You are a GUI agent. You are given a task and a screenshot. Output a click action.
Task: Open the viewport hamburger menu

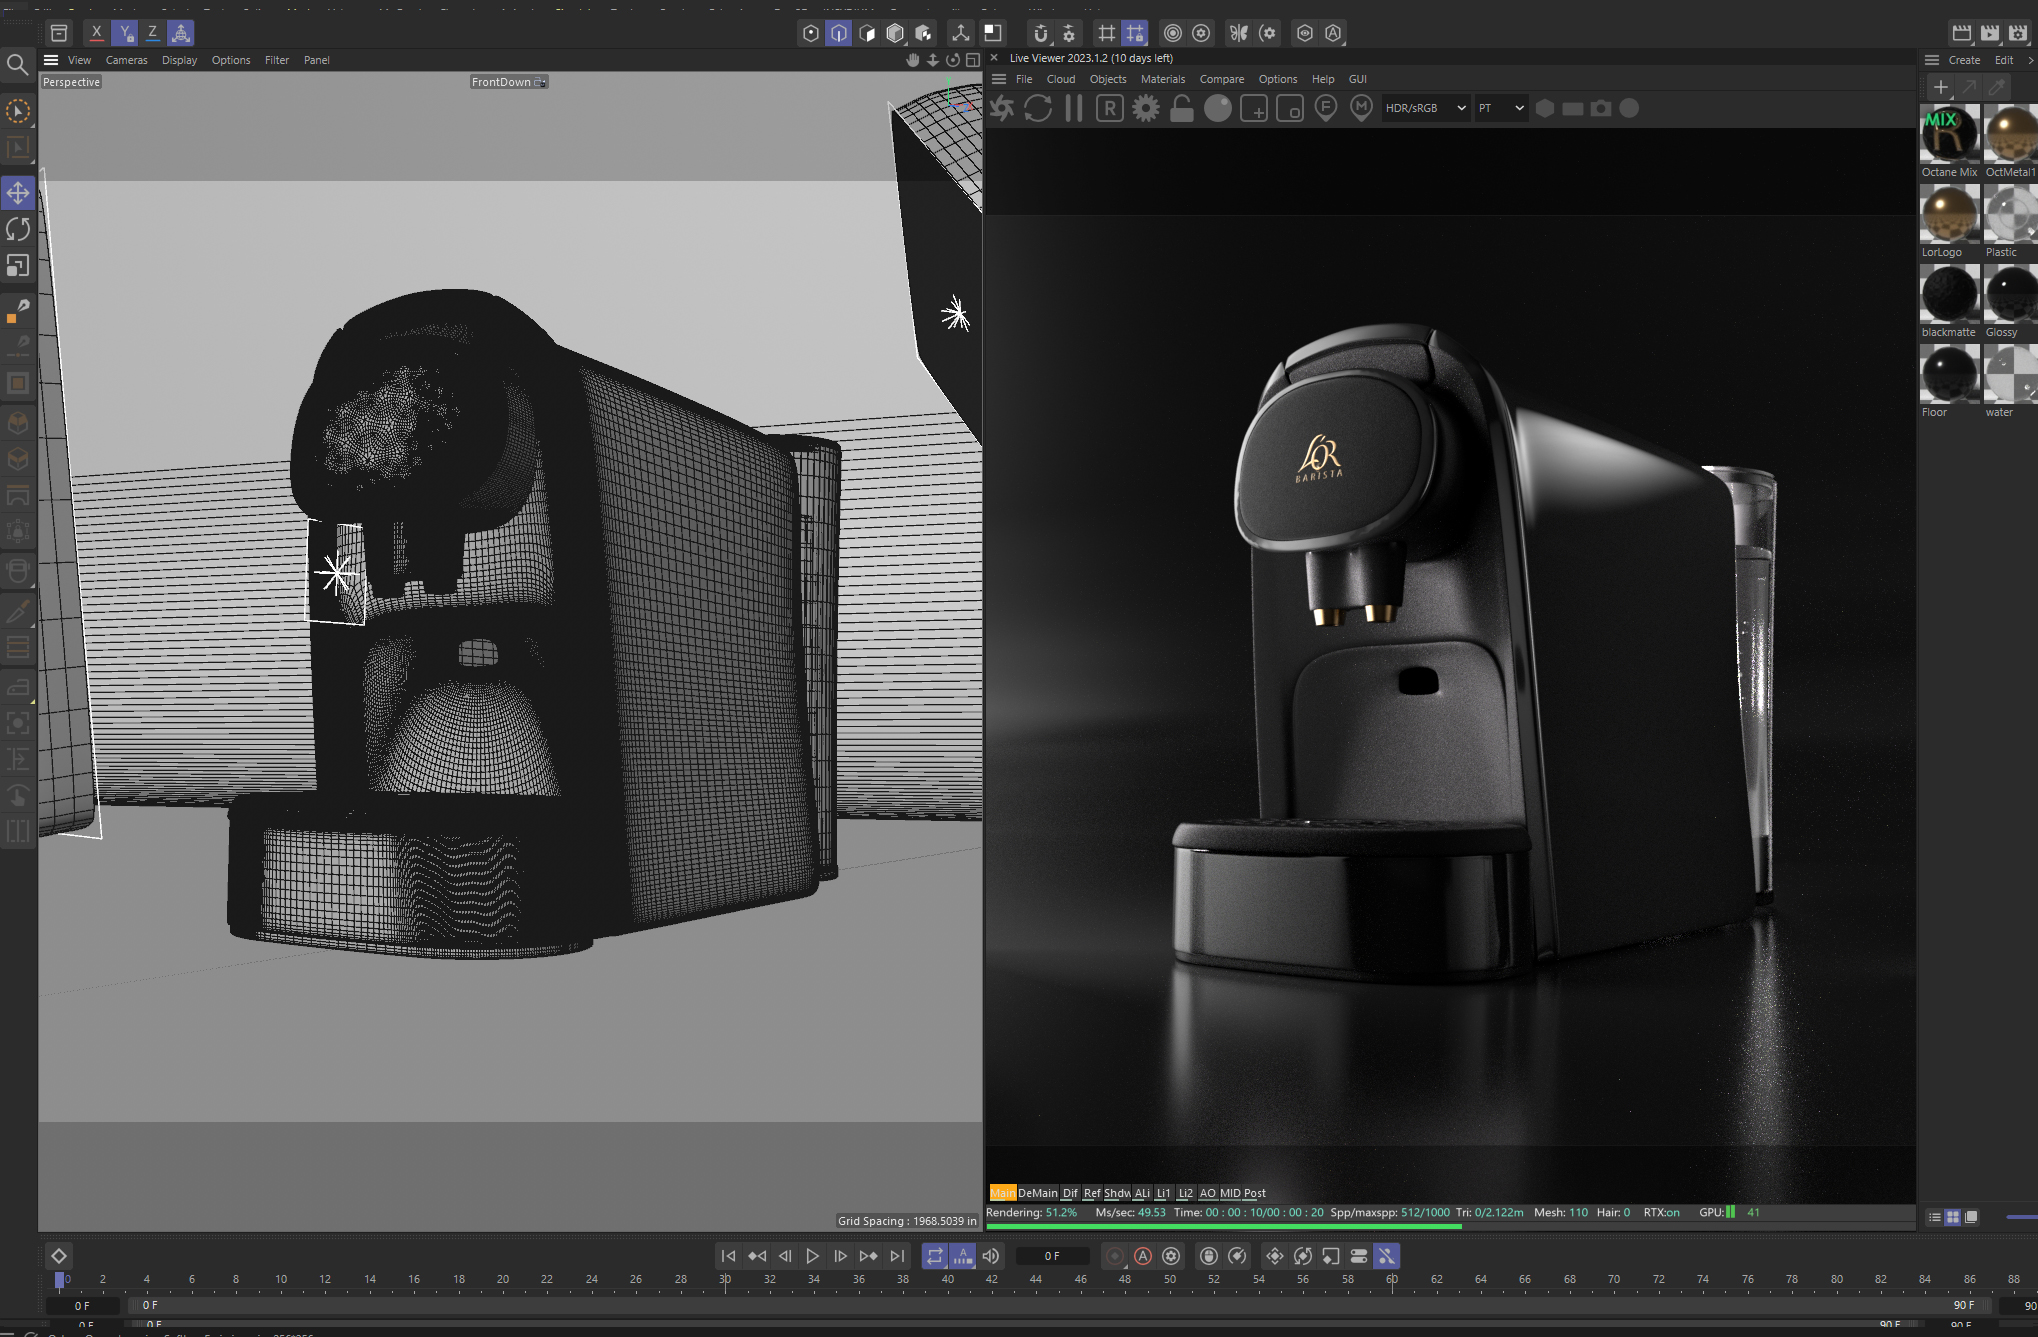tap(51, 60)
